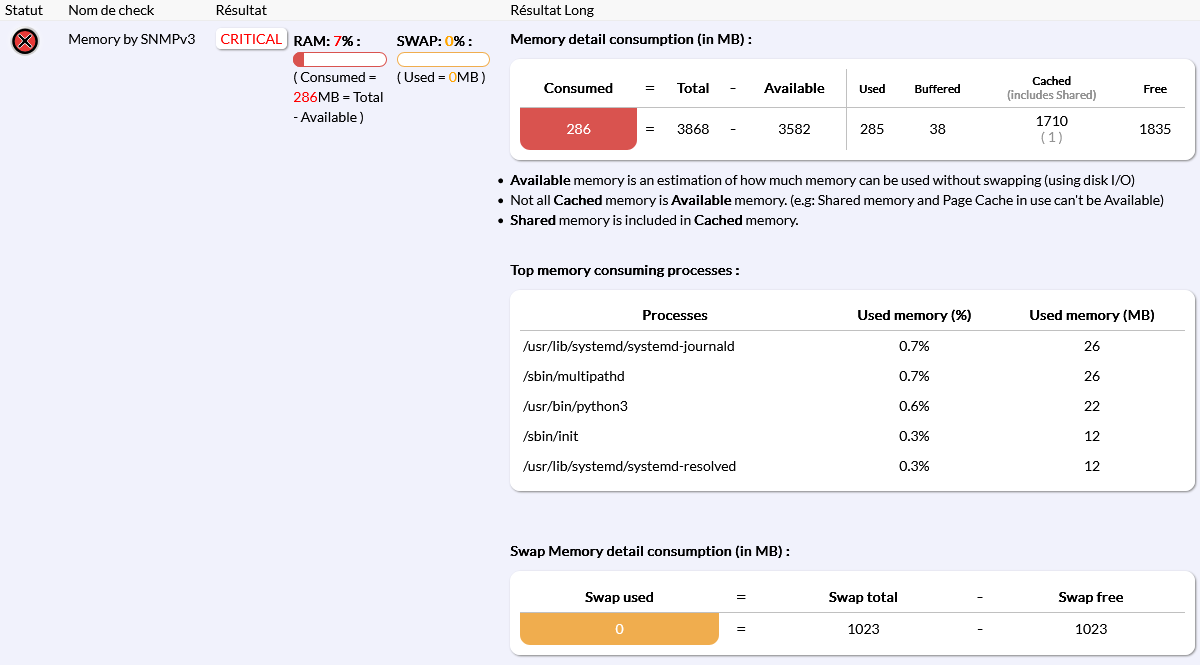
Task: Click the Statut column header
Action: [x=24, y=10]
